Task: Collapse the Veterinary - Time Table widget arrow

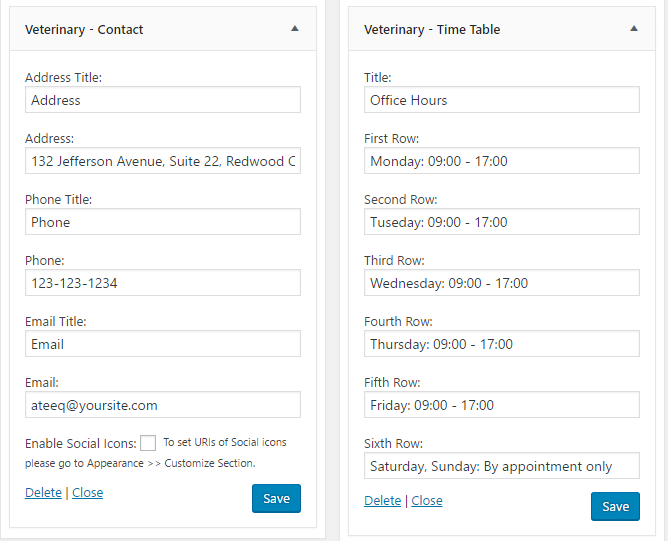Action: point(634,29)
